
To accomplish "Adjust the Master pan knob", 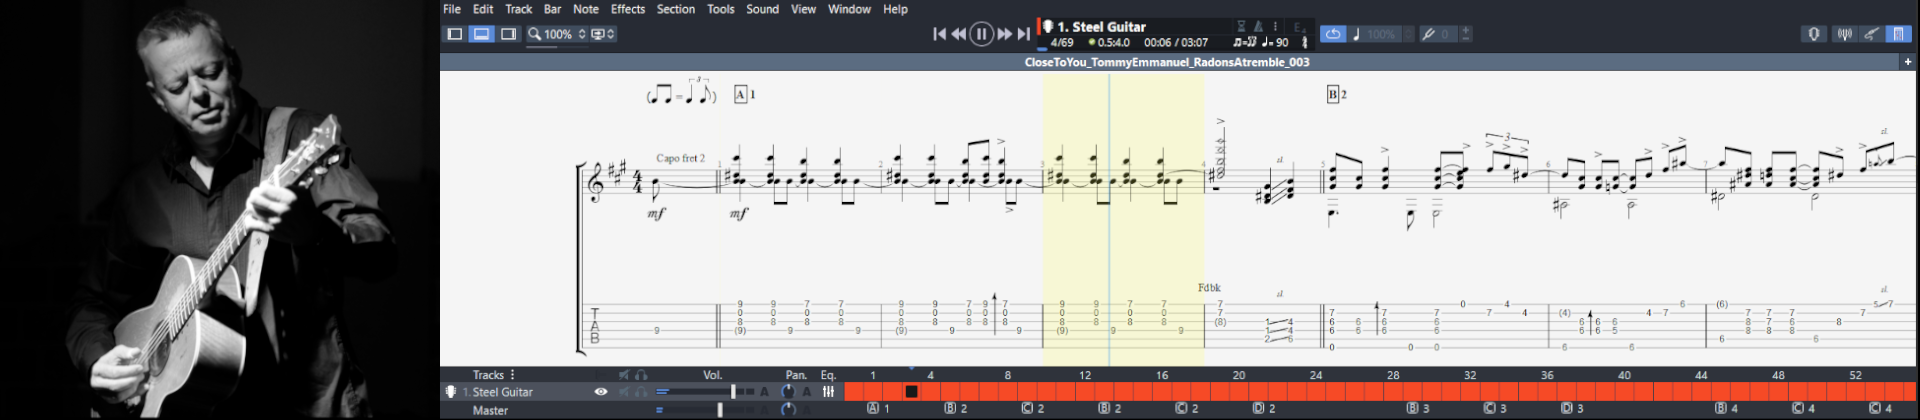I will pos(788,410).
